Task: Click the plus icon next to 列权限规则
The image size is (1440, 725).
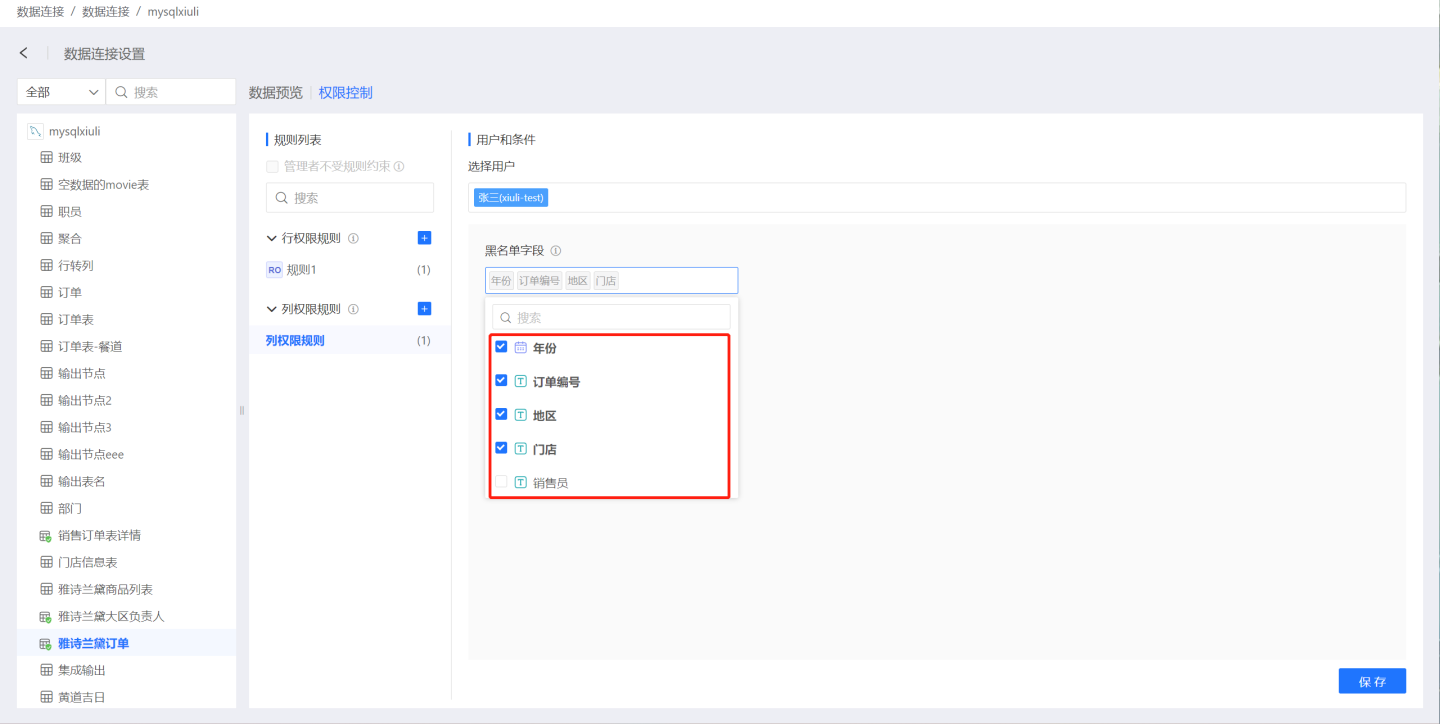Action: point(424,309)
